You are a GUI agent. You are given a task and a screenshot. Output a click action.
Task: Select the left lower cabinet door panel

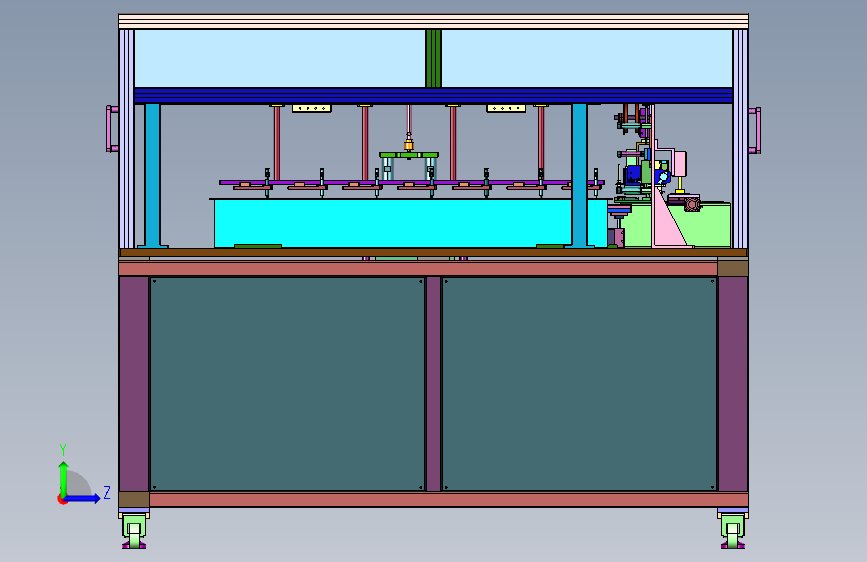287,384
